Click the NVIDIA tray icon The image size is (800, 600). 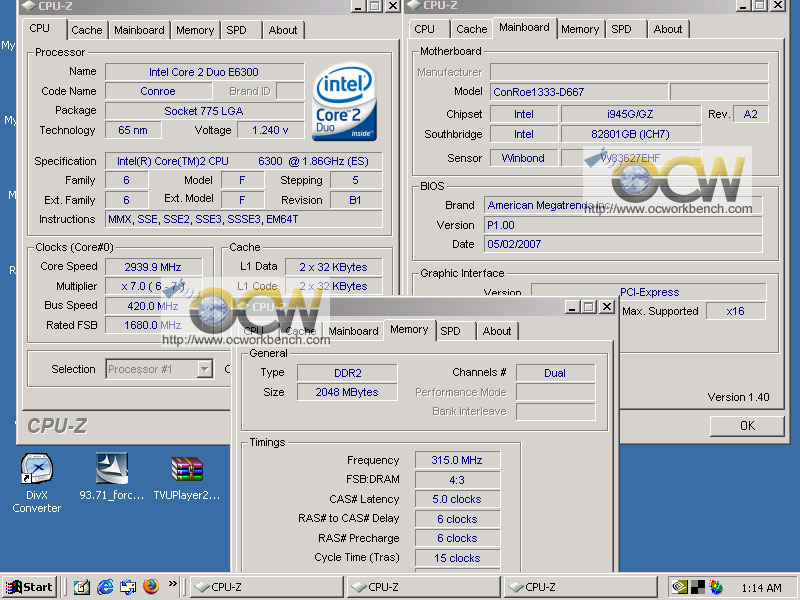tap(679, 587)
